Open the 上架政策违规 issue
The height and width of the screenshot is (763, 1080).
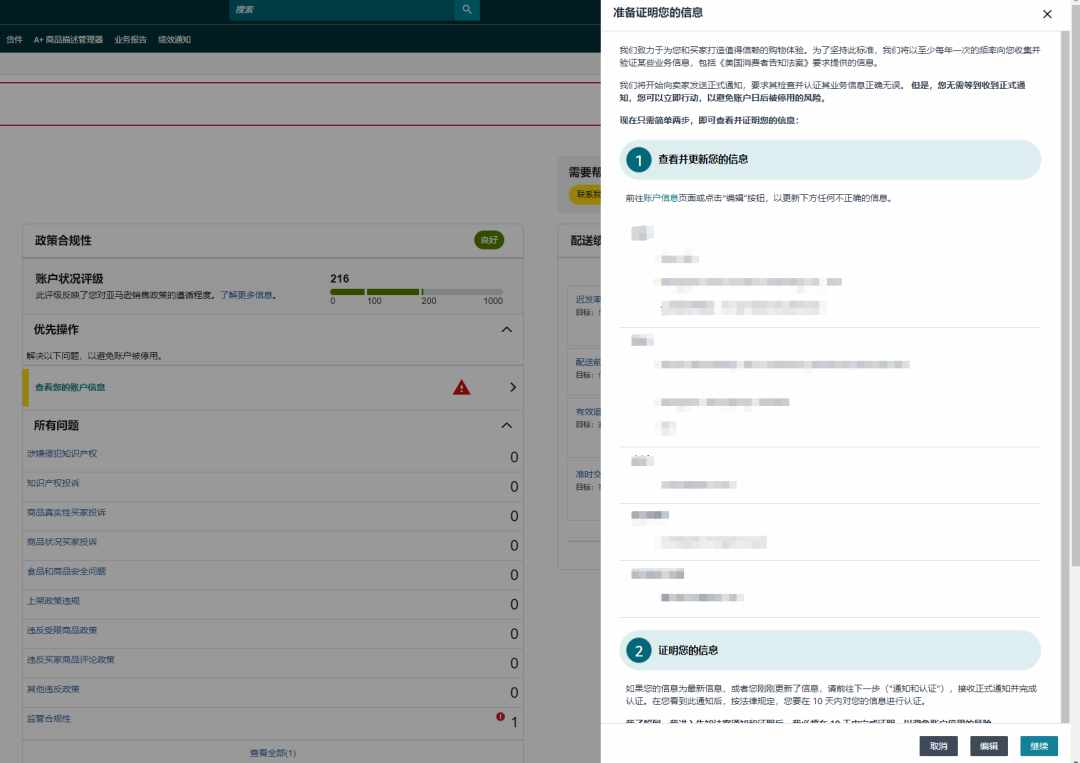[x=53, y=601]
